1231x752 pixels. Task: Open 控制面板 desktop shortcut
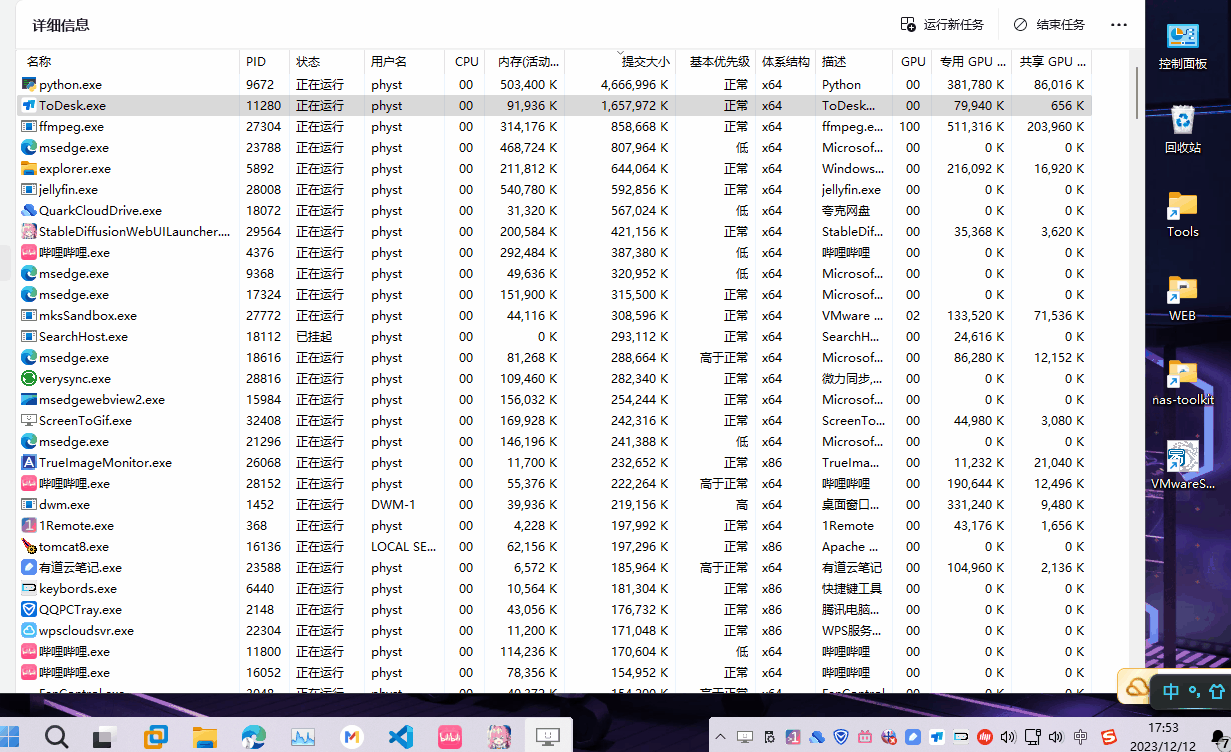1183,46
